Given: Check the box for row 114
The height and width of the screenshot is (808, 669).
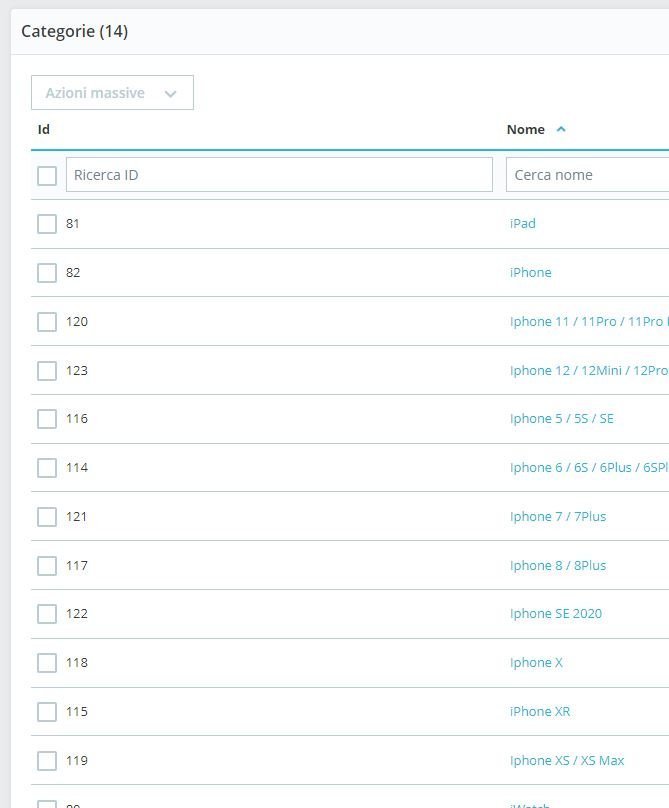Looking at the screenshot, I should point(47,468).
